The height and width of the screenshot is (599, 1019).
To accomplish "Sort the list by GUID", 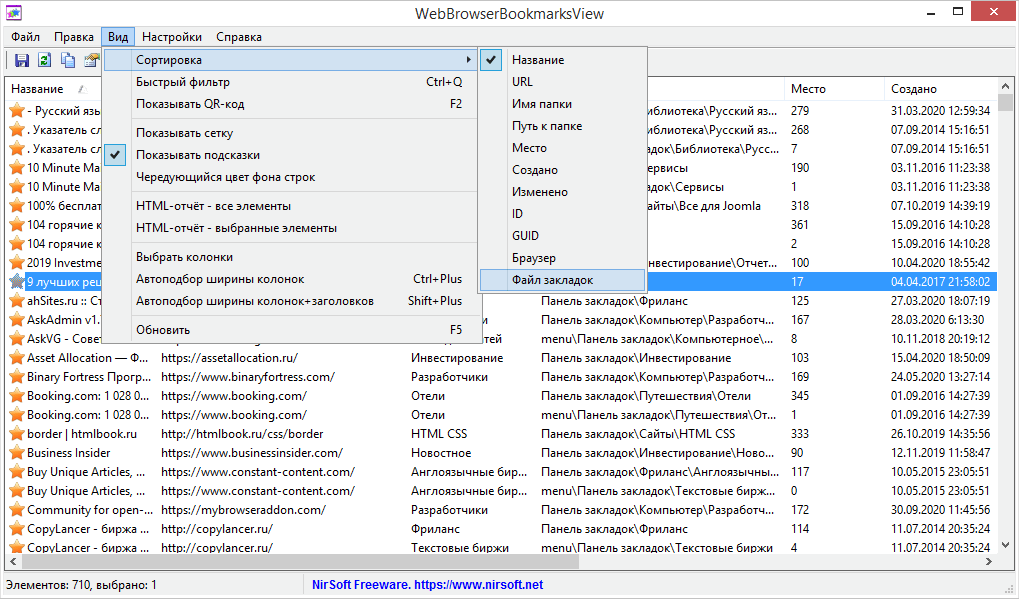I will 563,236.
